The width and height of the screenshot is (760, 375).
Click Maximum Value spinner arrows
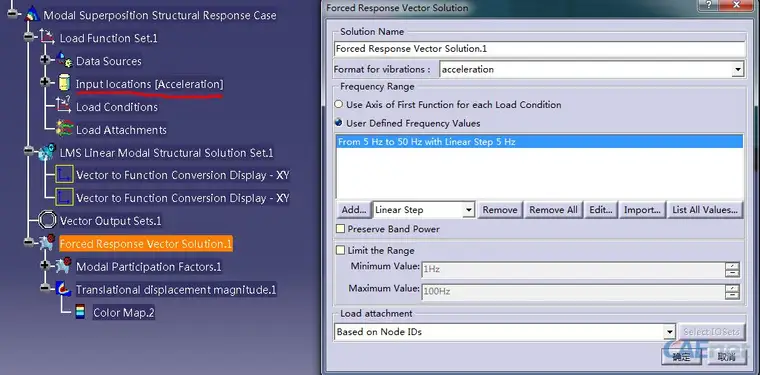pos(732,292)
